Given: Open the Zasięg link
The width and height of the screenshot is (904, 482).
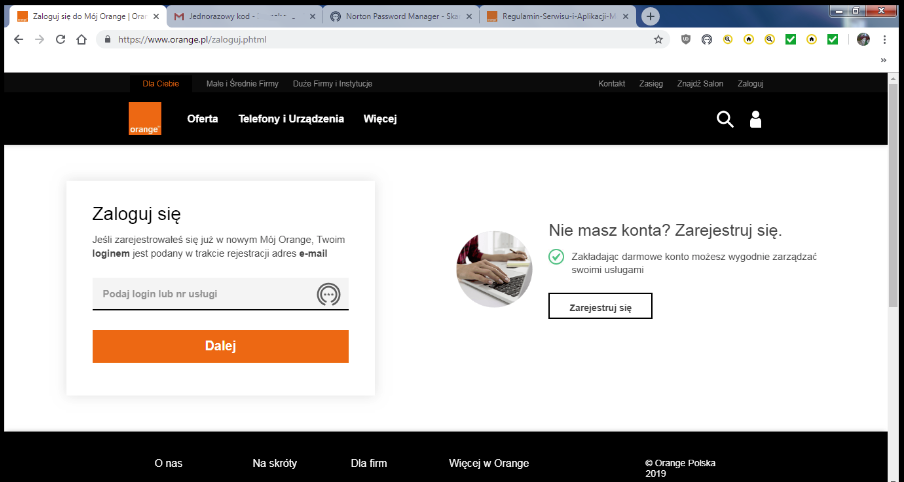Looking at the screenshot, I should (x=651, y=84).
